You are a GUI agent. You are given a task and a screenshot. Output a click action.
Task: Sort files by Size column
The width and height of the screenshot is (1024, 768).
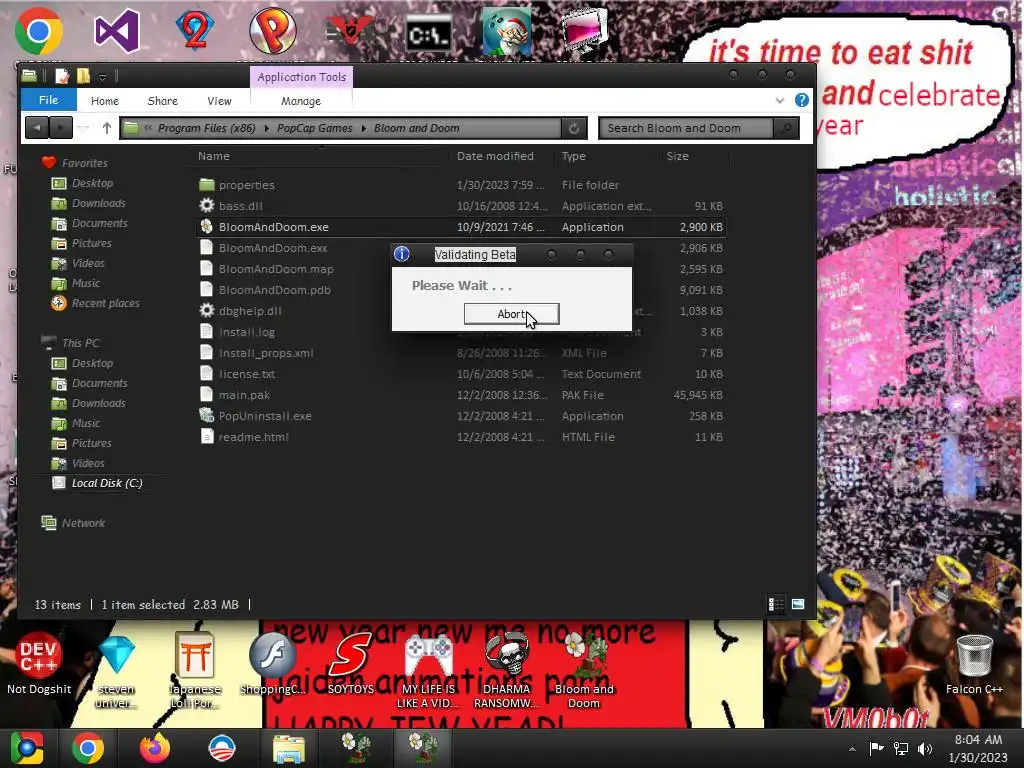[677, 156]
